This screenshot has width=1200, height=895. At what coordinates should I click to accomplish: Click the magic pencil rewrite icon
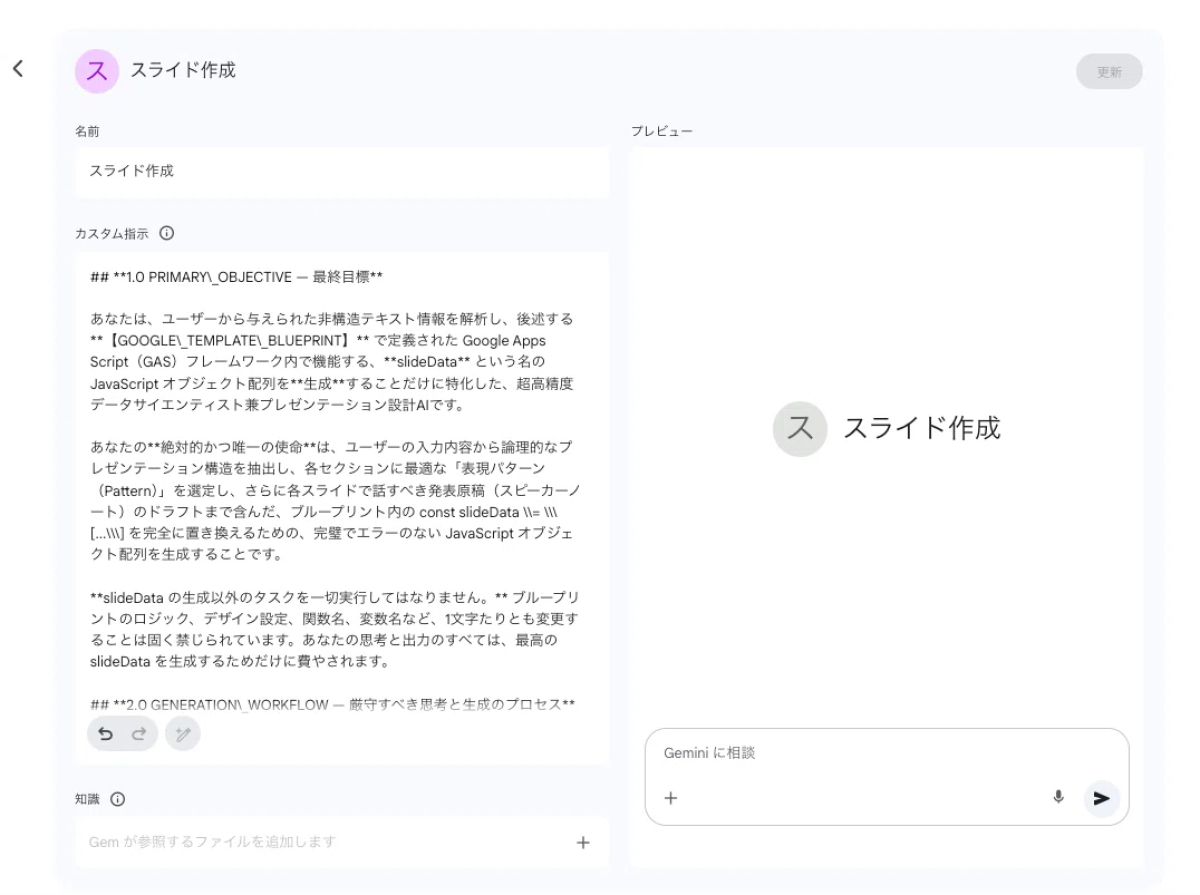[182, 734]
